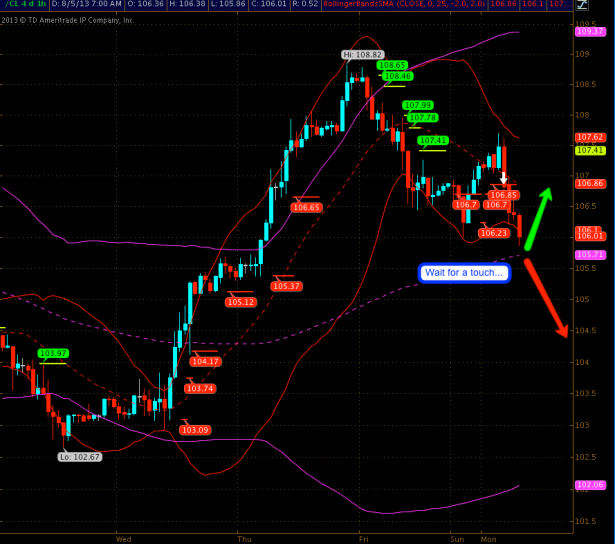Click the O: 106.36 open value
Screen dimensions: 615x544
click(x=146, y=4)
